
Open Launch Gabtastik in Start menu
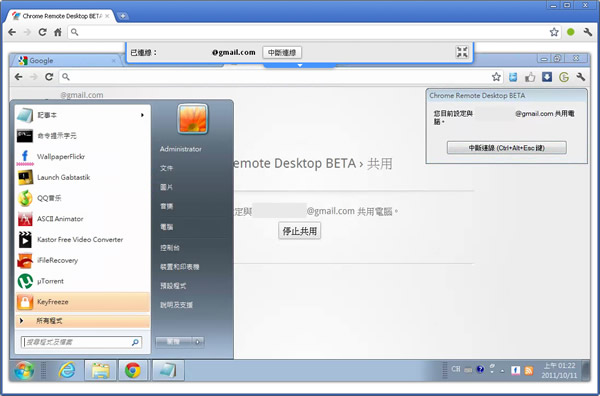[x=83, y=177]
